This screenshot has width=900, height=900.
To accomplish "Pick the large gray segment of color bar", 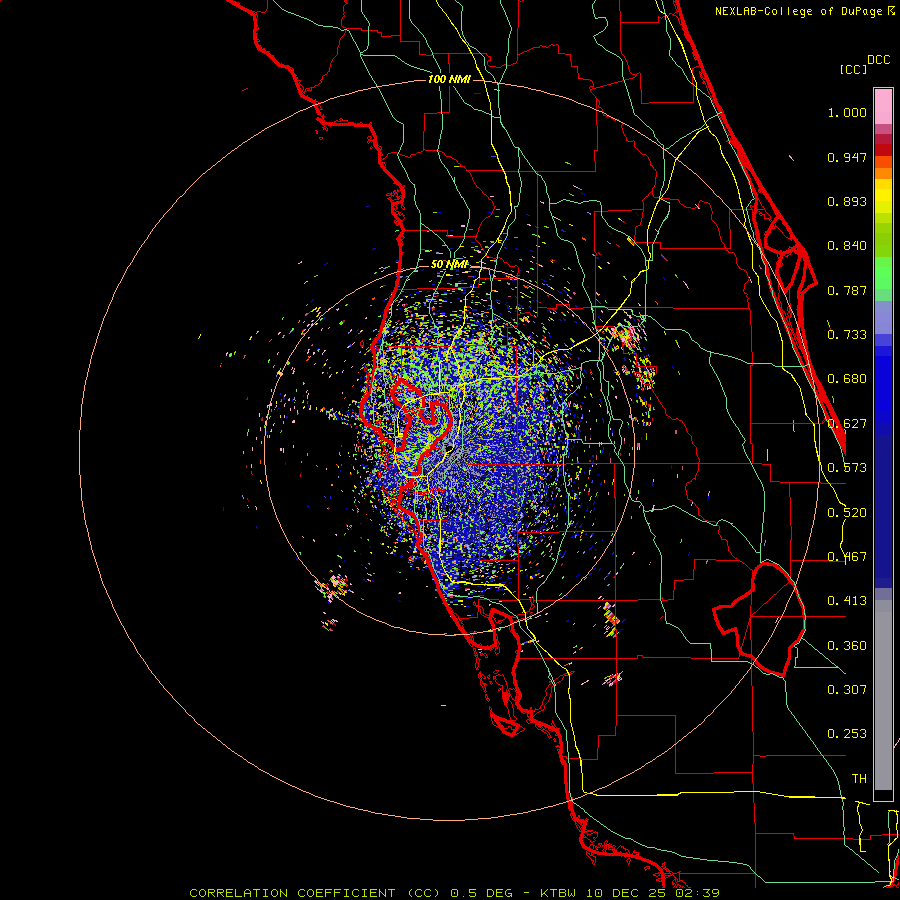I will [x=883, y=695].
